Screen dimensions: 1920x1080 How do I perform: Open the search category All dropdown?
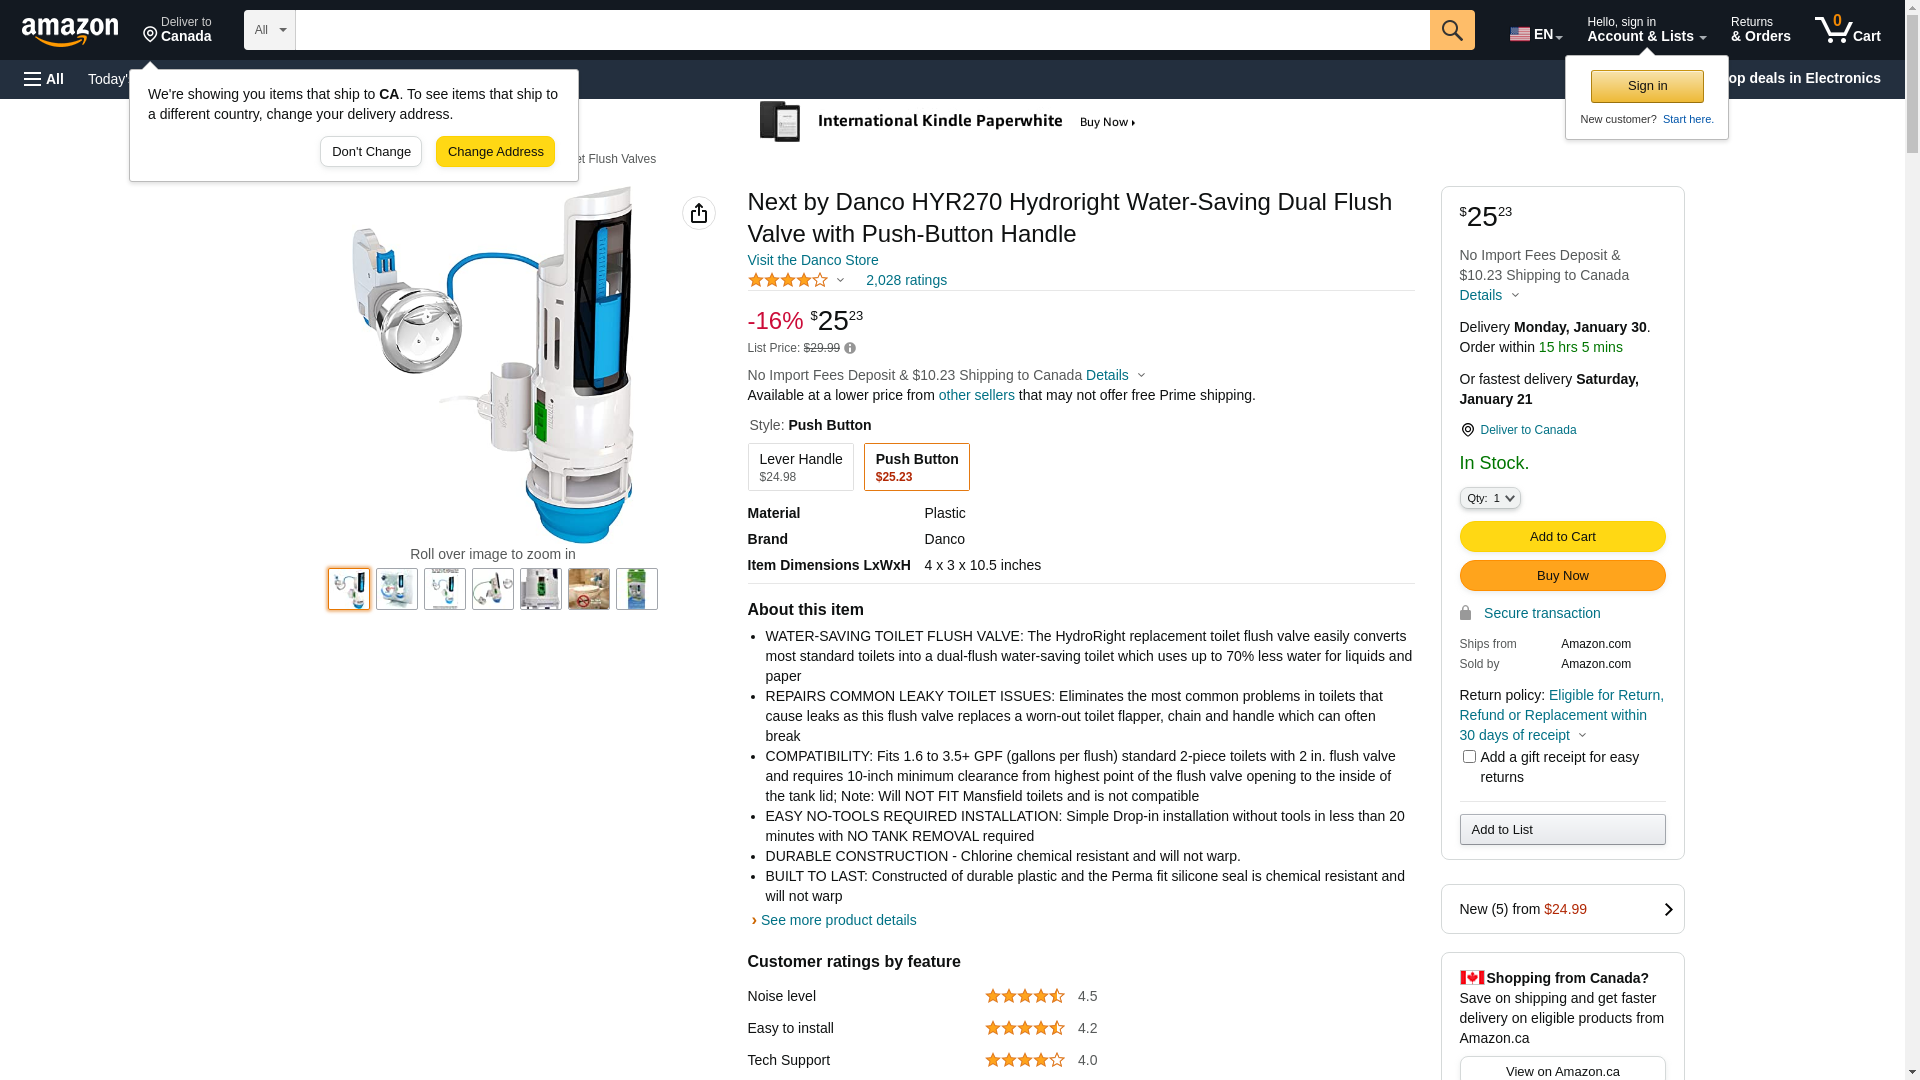tap(269, 30)
